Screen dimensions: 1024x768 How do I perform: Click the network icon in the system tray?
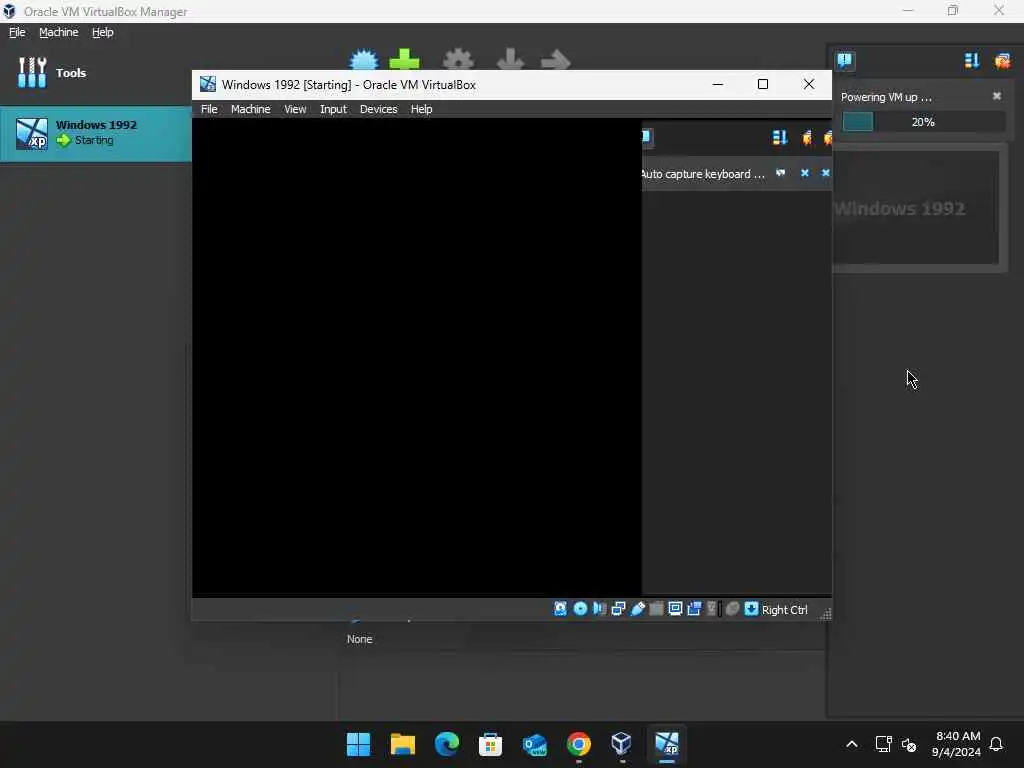tap(883, 744)
